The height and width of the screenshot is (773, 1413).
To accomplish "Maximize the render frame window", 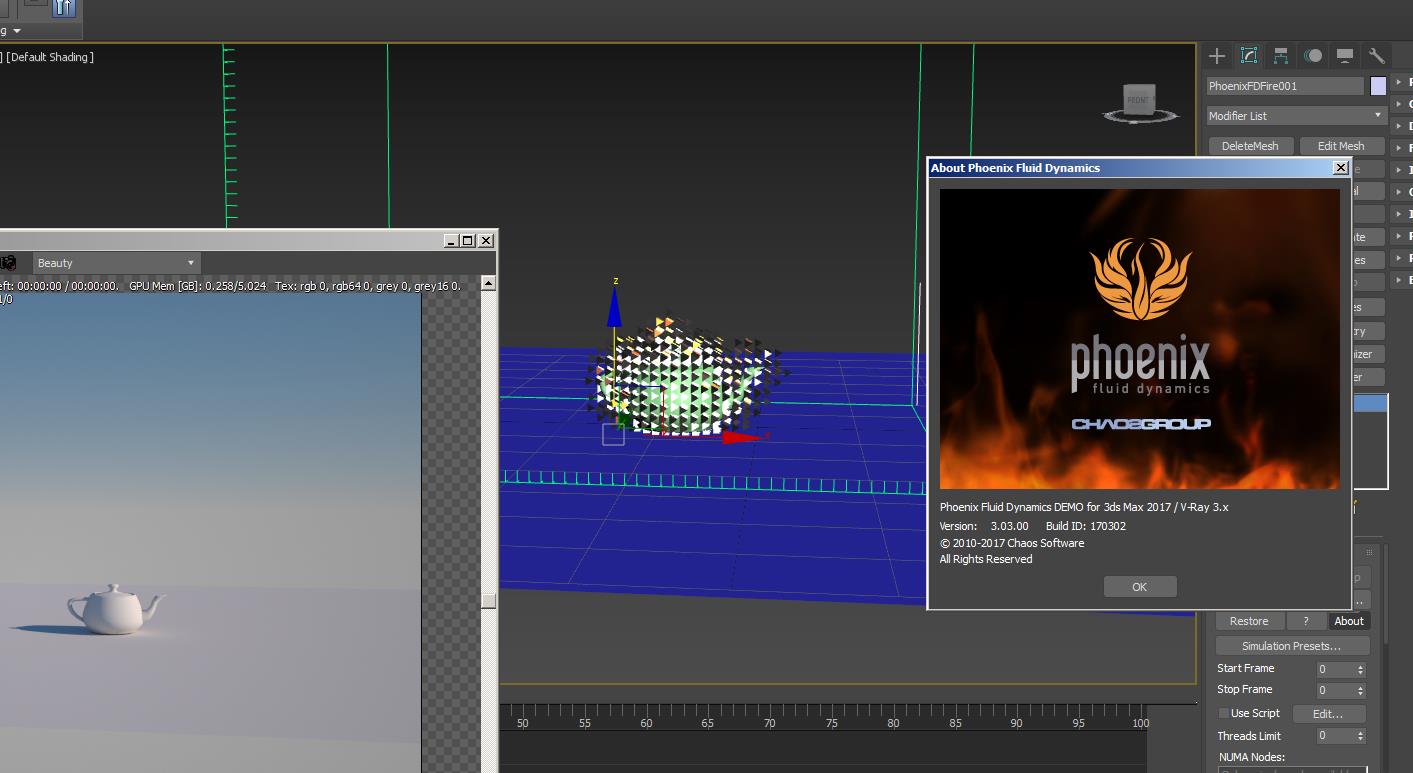I will point(467,240).
